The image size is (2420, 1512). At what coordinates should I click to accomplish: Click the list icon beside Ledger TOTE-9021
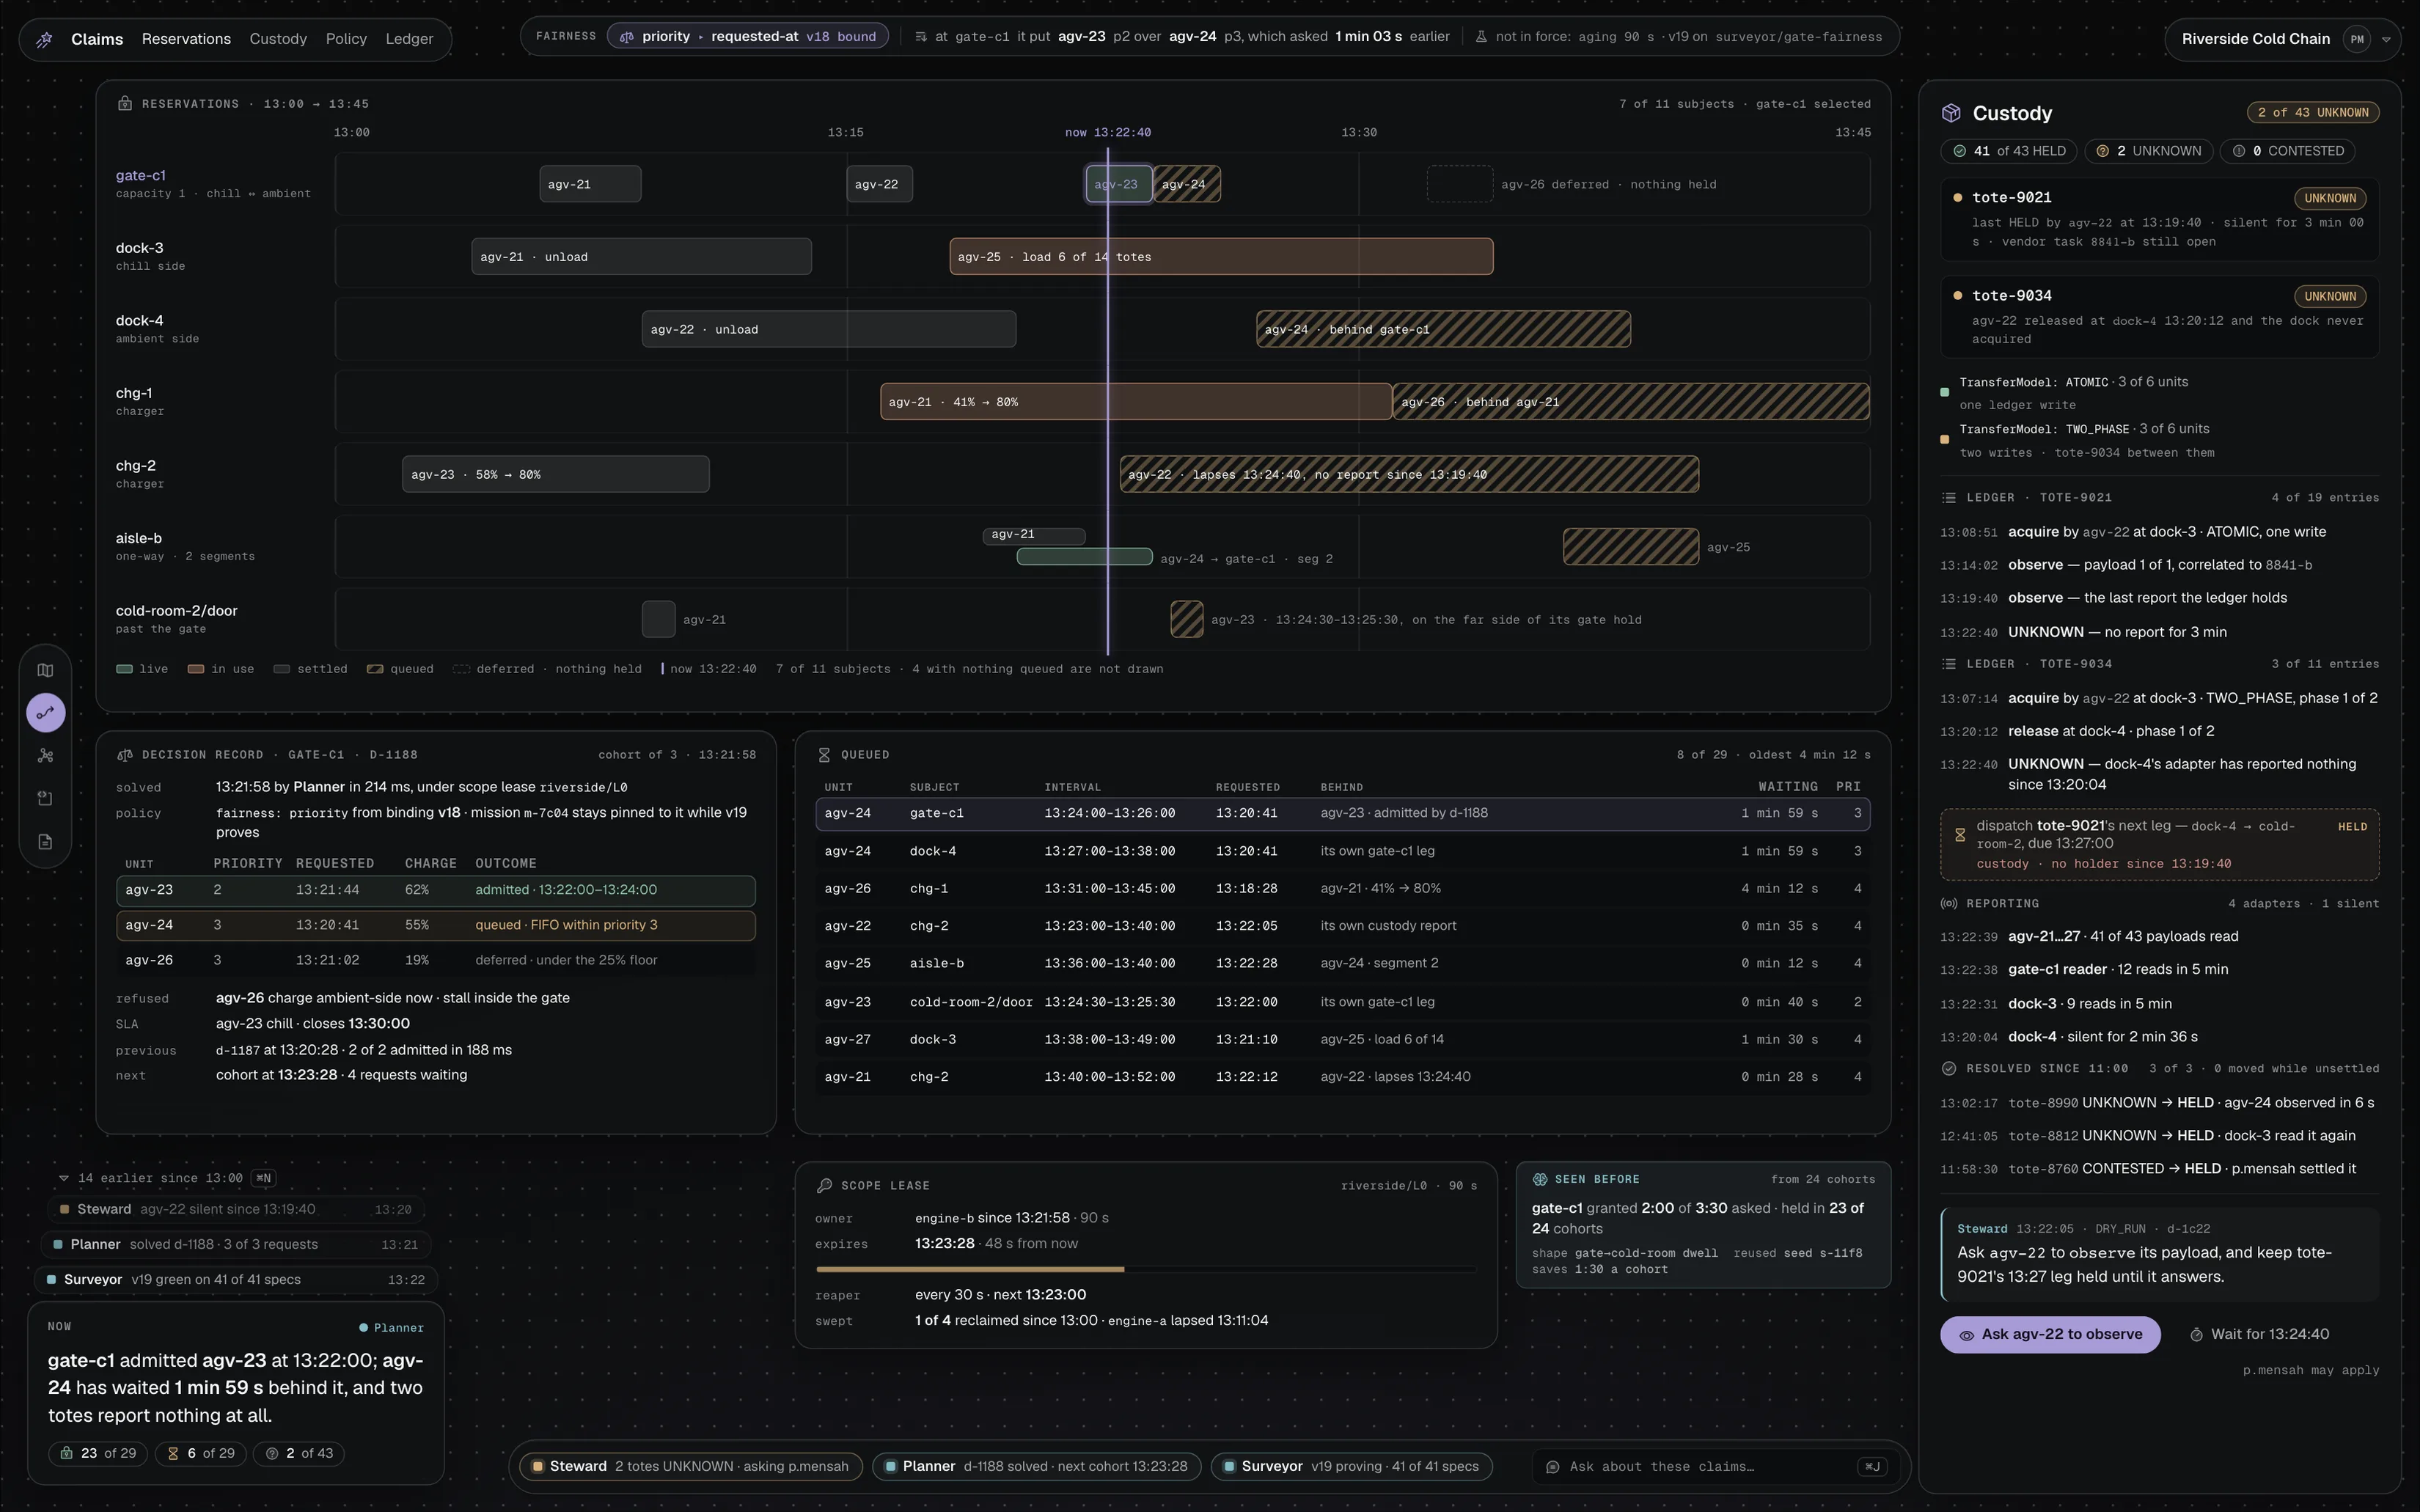1949,497
